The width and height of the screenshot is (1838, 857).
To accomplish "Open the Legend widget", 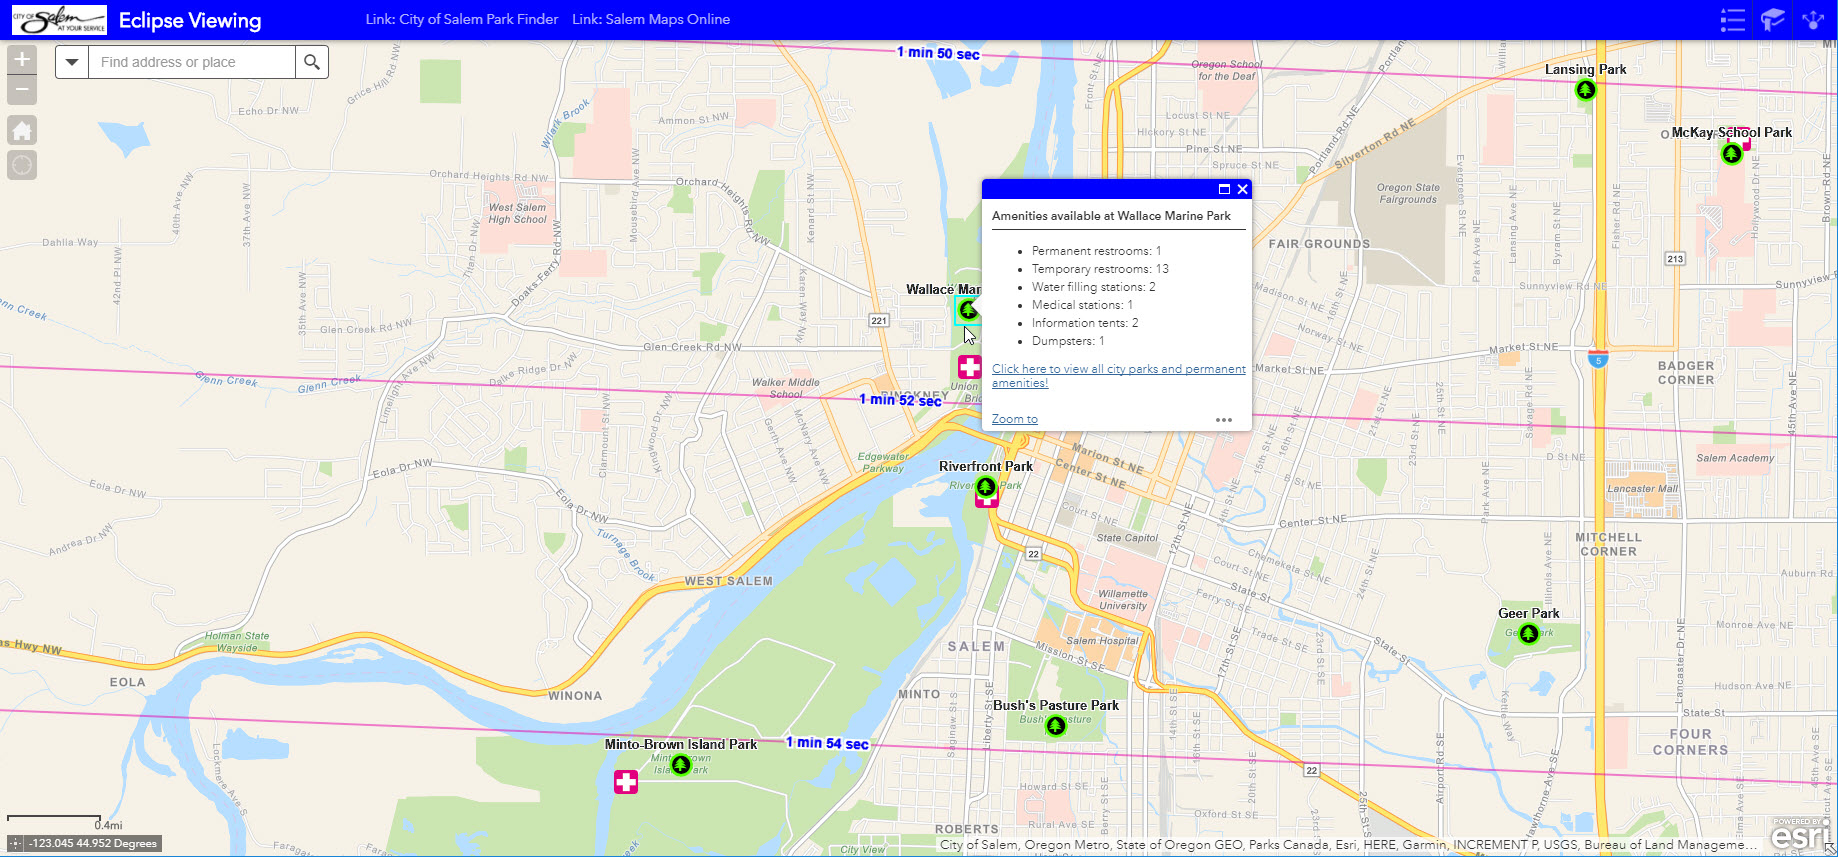I will coord(1733,20).
